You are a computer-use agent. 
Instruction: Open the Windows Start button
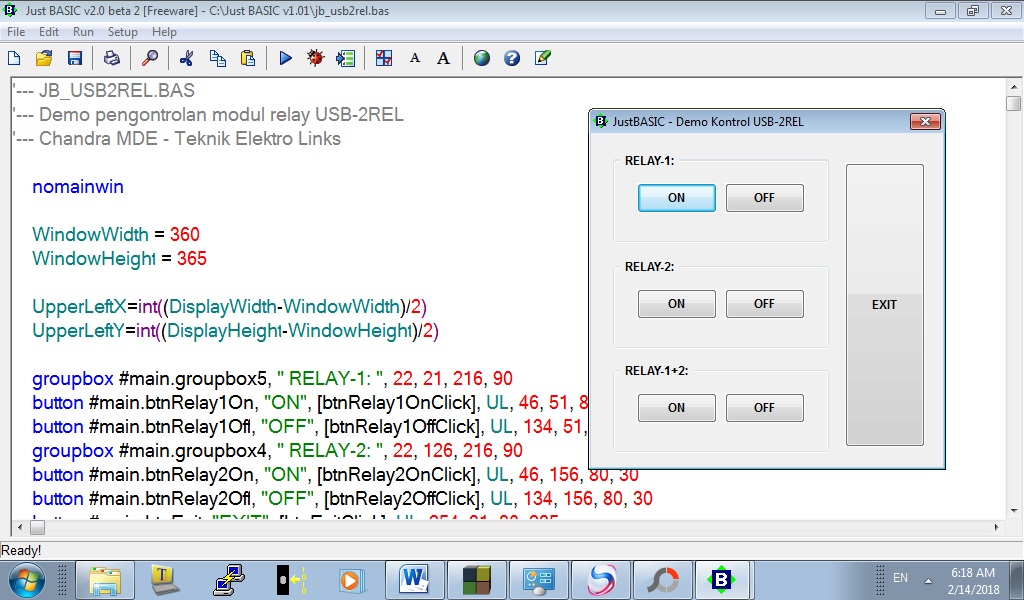(x=27, y=580)
